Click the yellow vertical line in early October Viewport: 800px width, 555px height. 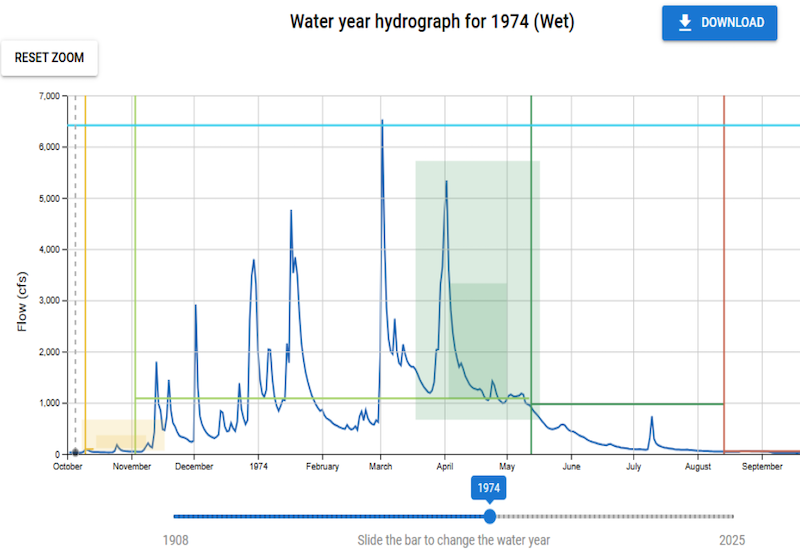point(85,250)
